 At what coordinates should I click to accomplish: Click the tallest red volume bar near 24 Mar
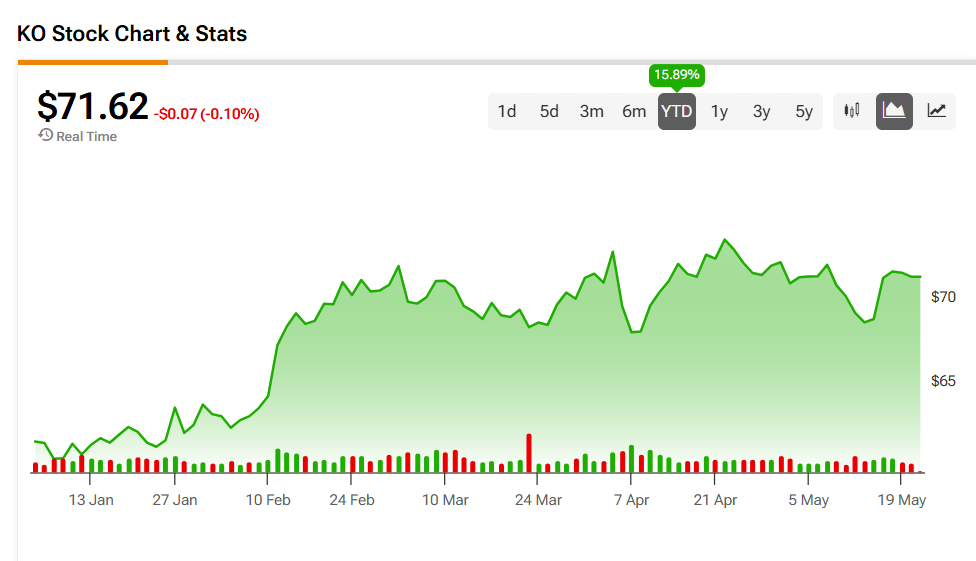coord(529,453)
